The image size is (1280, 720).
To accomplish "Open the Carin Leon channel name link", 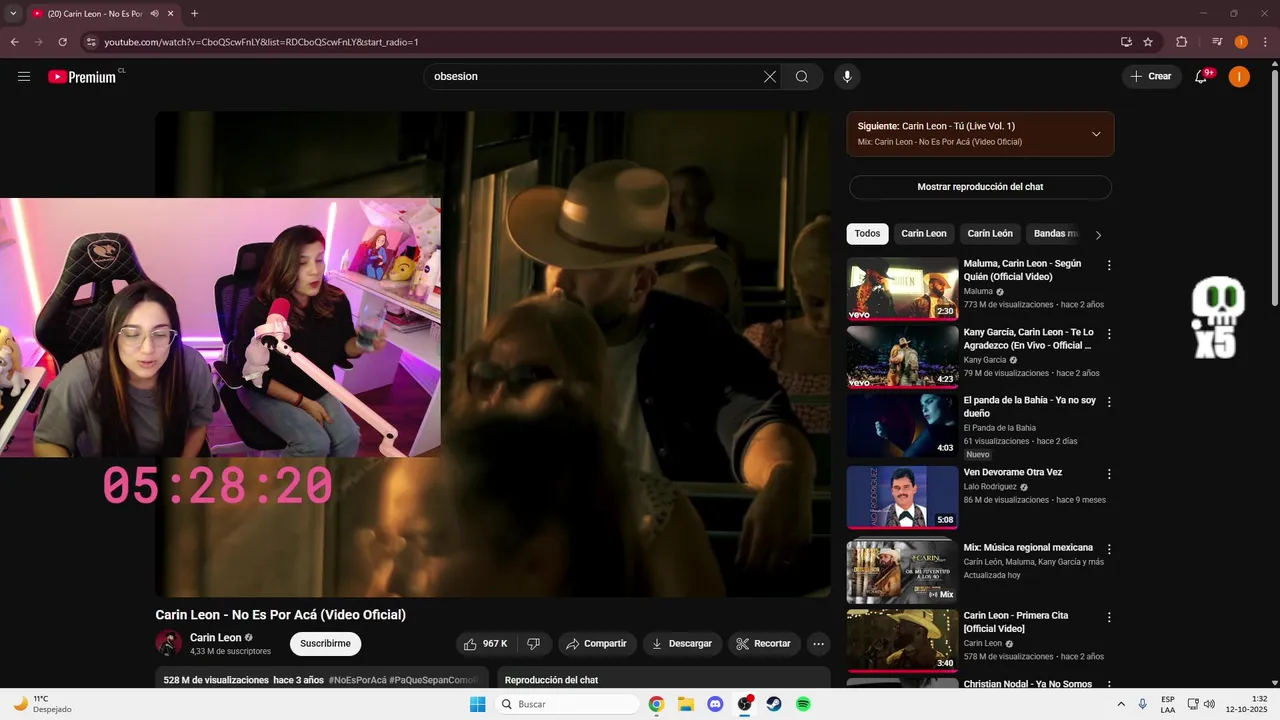I will (x=216, y=638).
